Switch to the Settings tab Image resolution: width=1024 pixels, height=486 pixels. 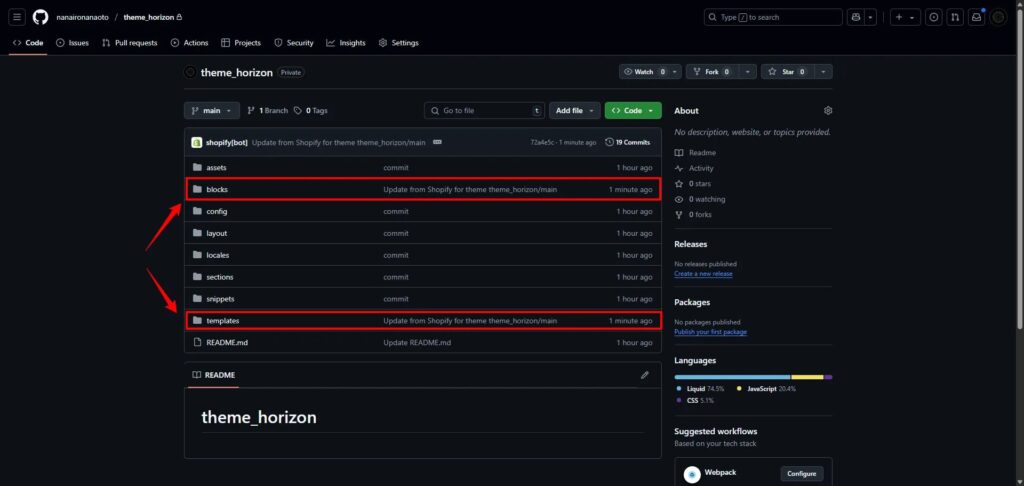coord(398,42)
